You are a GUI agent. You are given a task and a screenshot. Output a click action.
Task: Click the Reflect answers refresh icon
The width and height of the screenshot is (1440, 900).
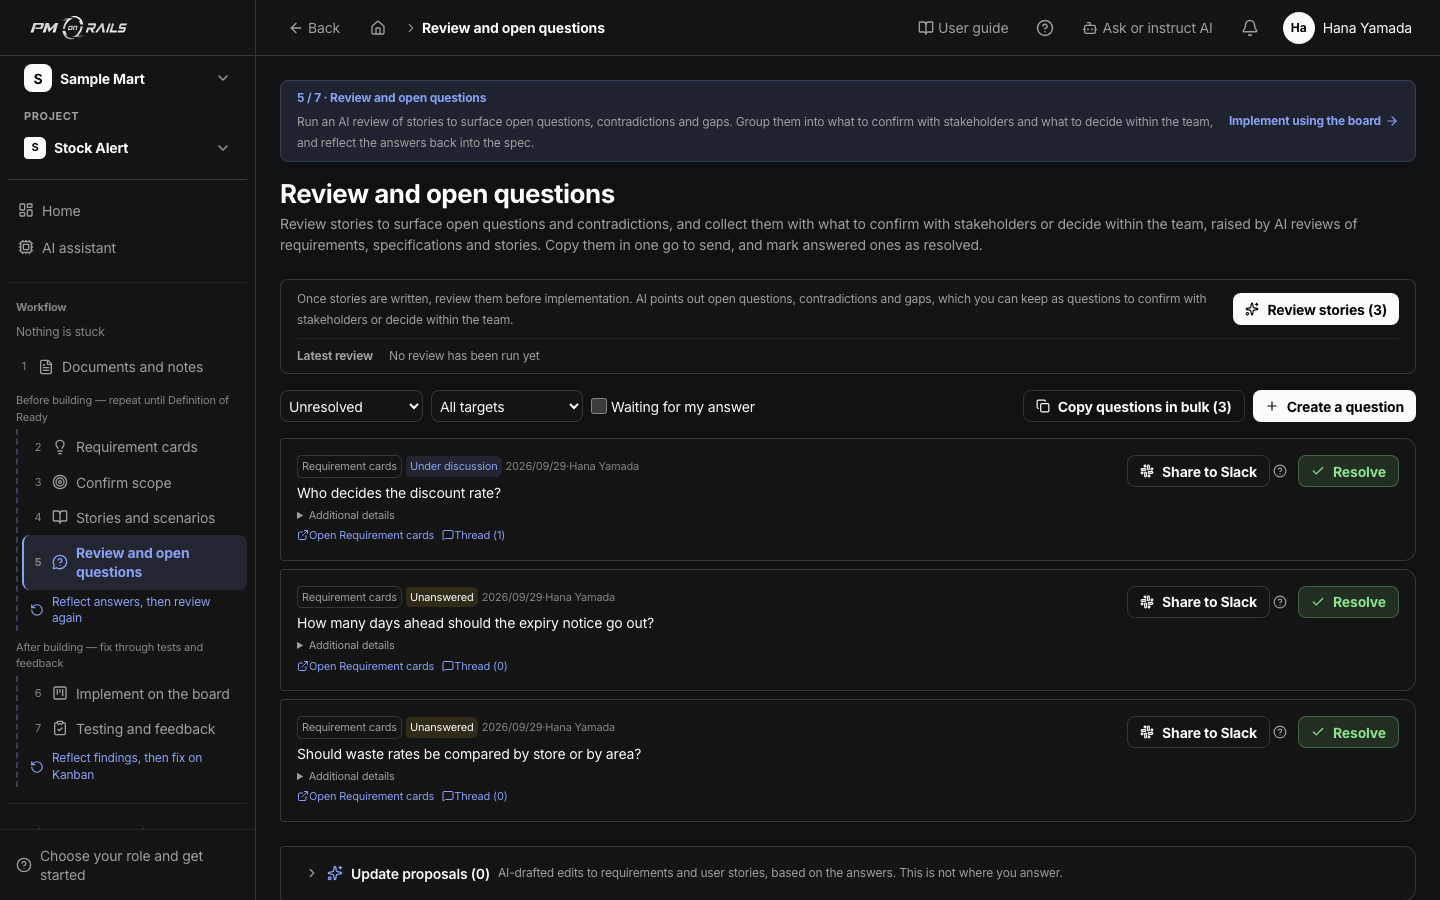(x=37, y=610)
